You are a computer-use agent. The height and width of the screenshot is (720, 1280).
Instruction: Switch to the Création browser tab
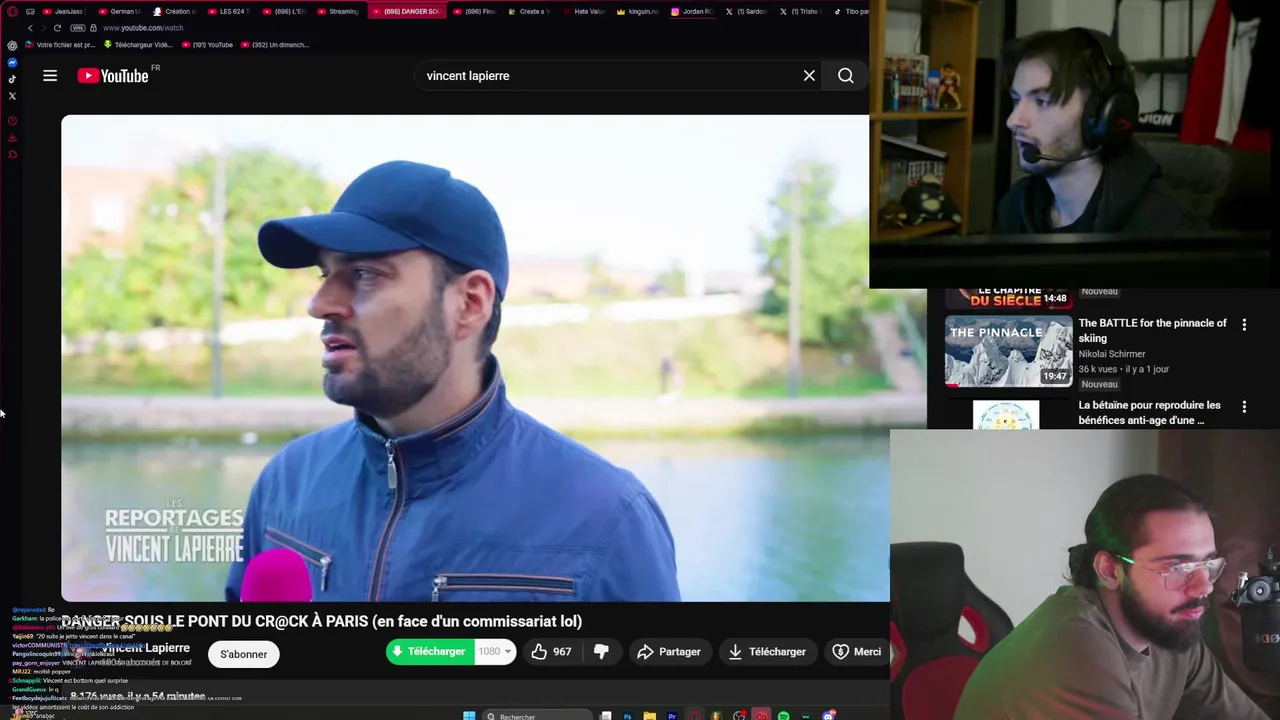click(x=174, y=11)
